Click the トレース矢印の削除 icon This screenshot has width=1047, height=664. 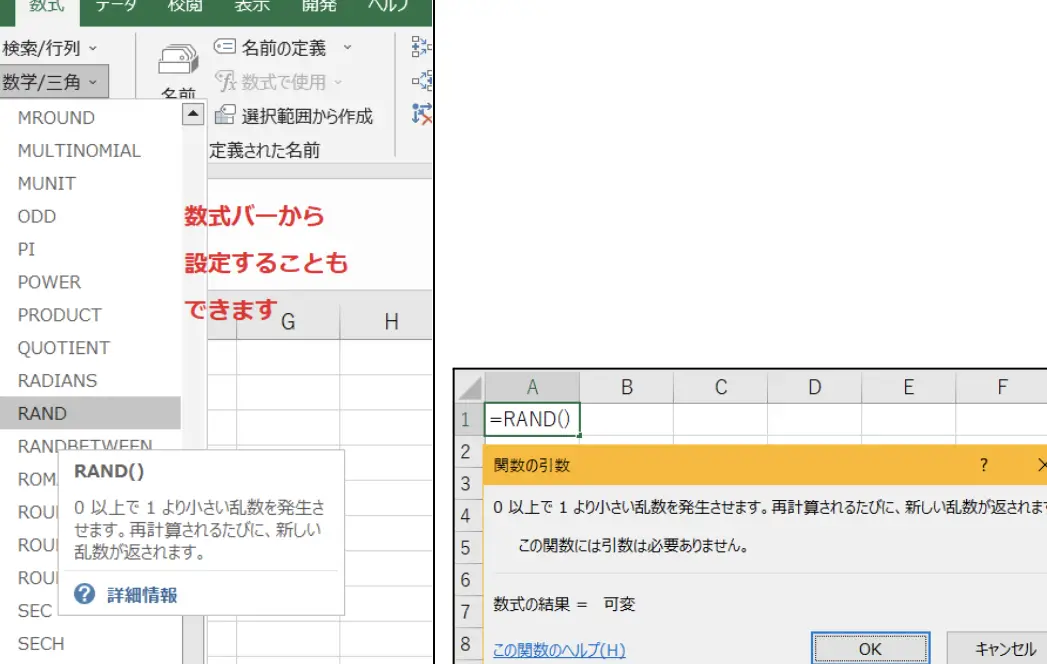pyautogui.click(x=423, y=113)
